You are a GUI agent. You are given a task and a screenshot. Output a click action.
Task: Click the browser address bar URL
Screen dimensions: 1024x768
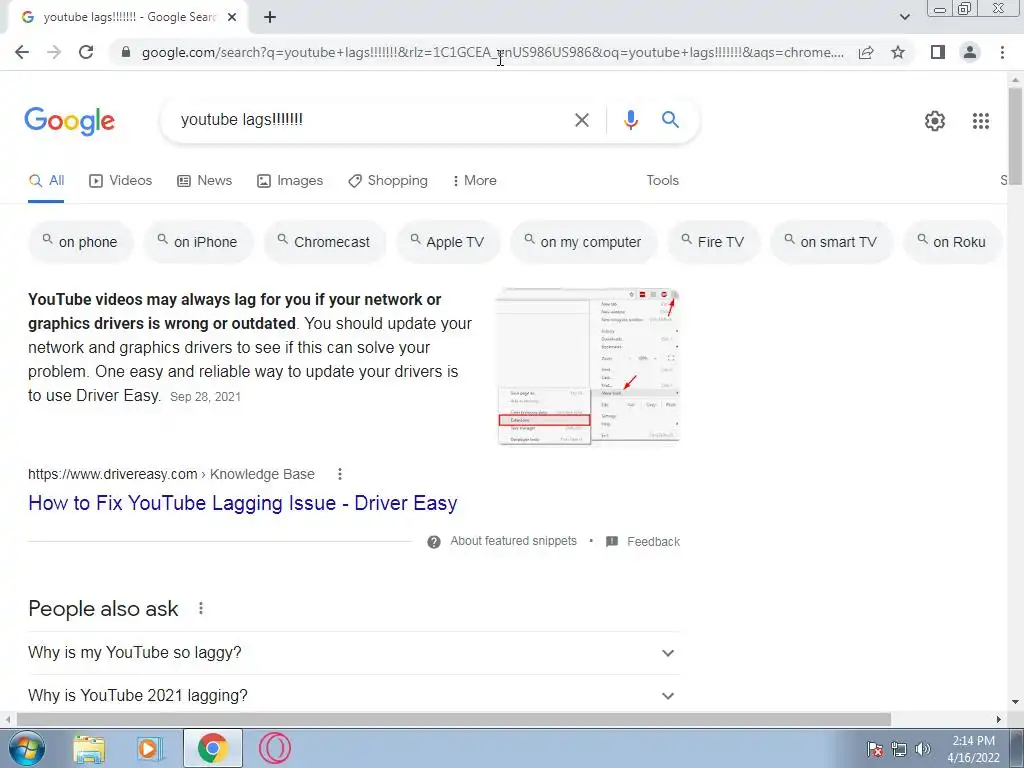click(x=492, y=52)
